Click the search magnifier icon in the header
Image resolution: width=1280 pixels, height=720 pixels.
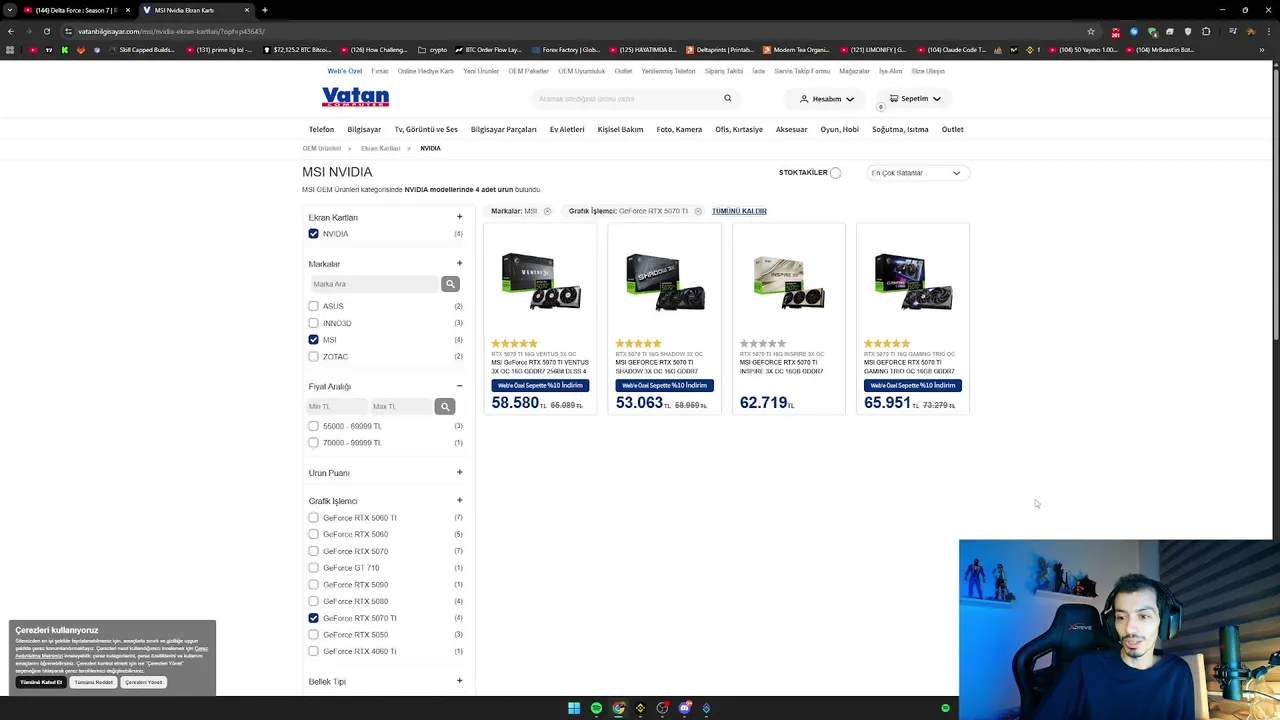(728, 98)
